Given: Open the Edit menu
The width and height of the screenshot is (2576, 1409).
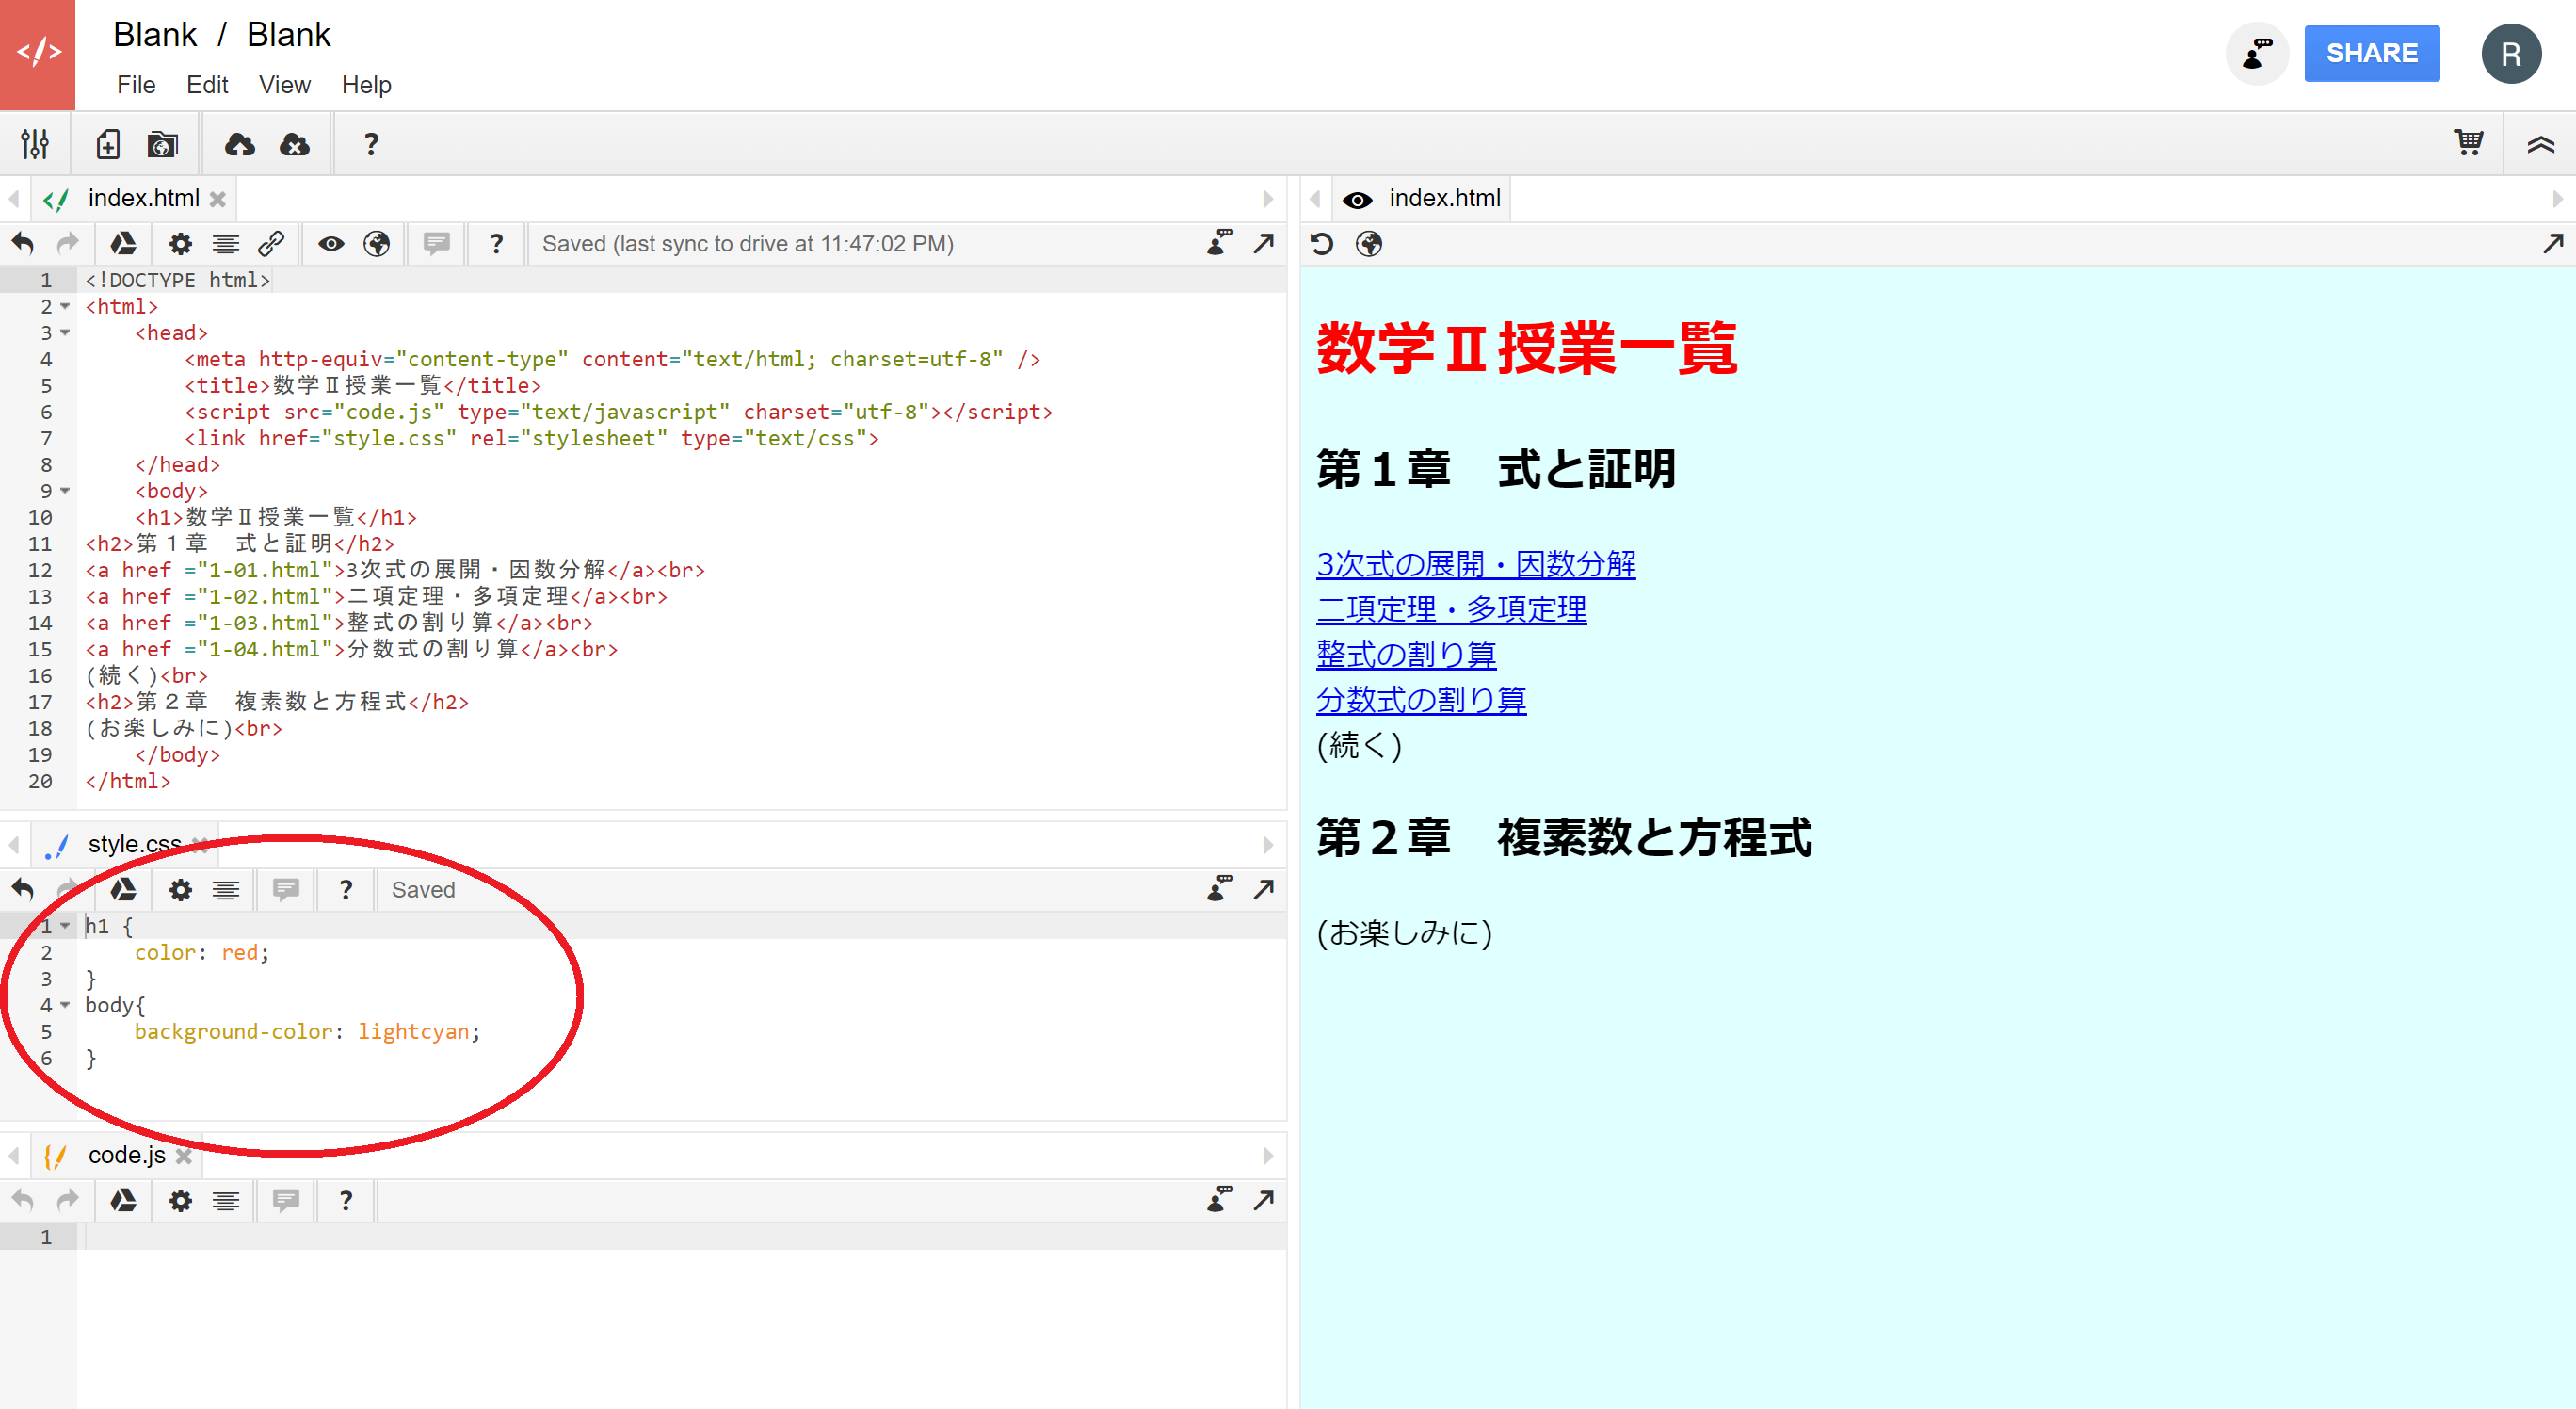Looking at the screenshot, I should [207, 85].
